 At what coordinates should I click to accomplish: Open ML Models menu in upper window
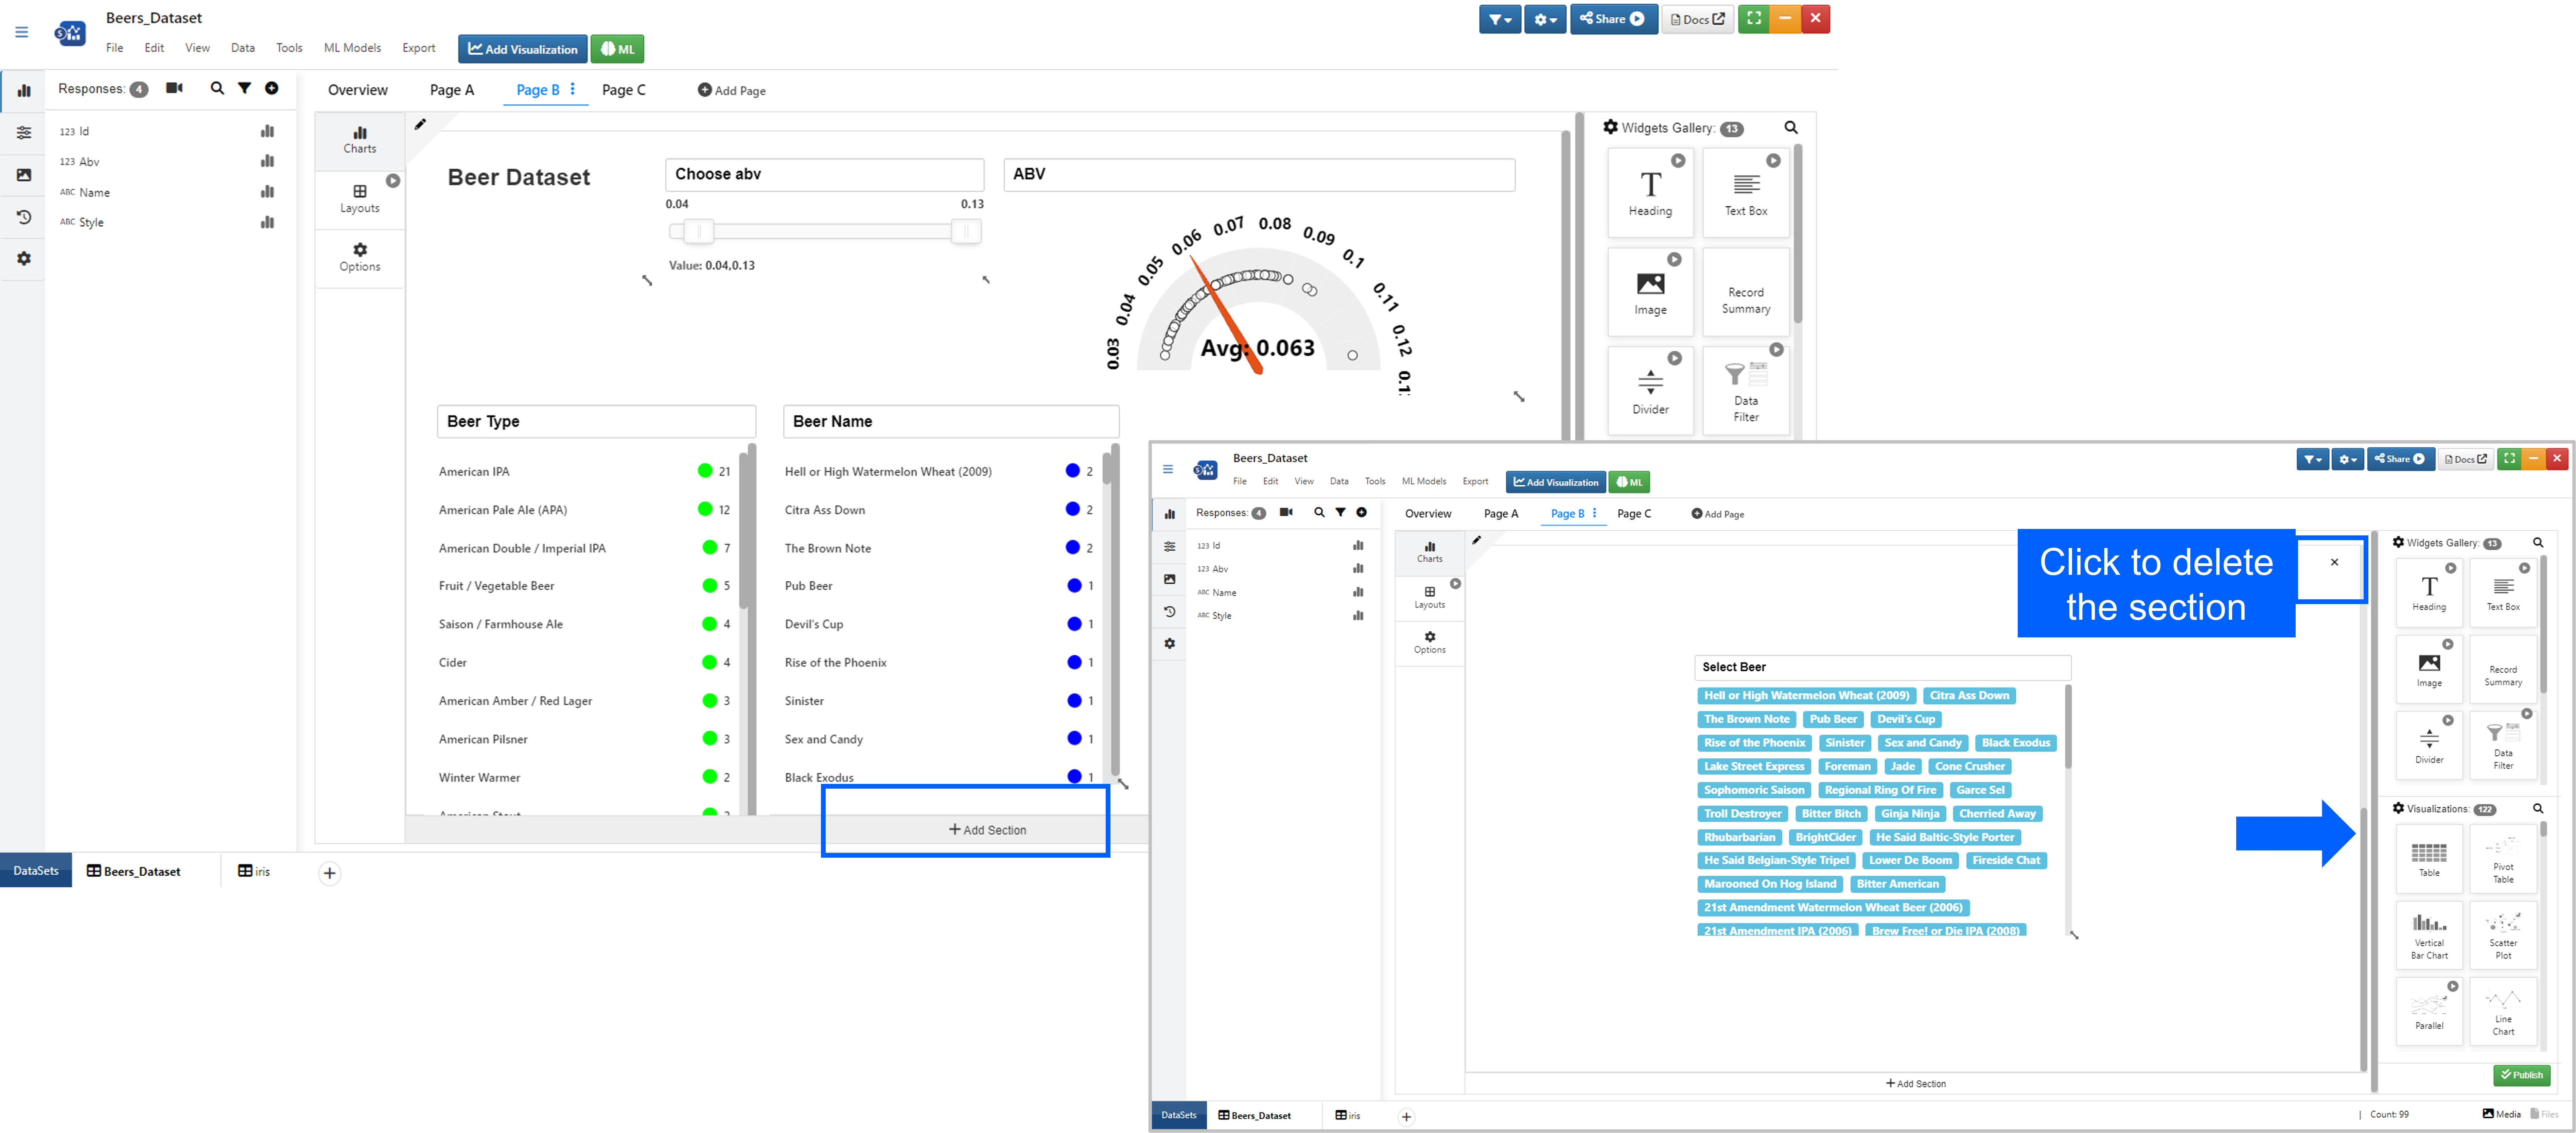click(352, 48)
